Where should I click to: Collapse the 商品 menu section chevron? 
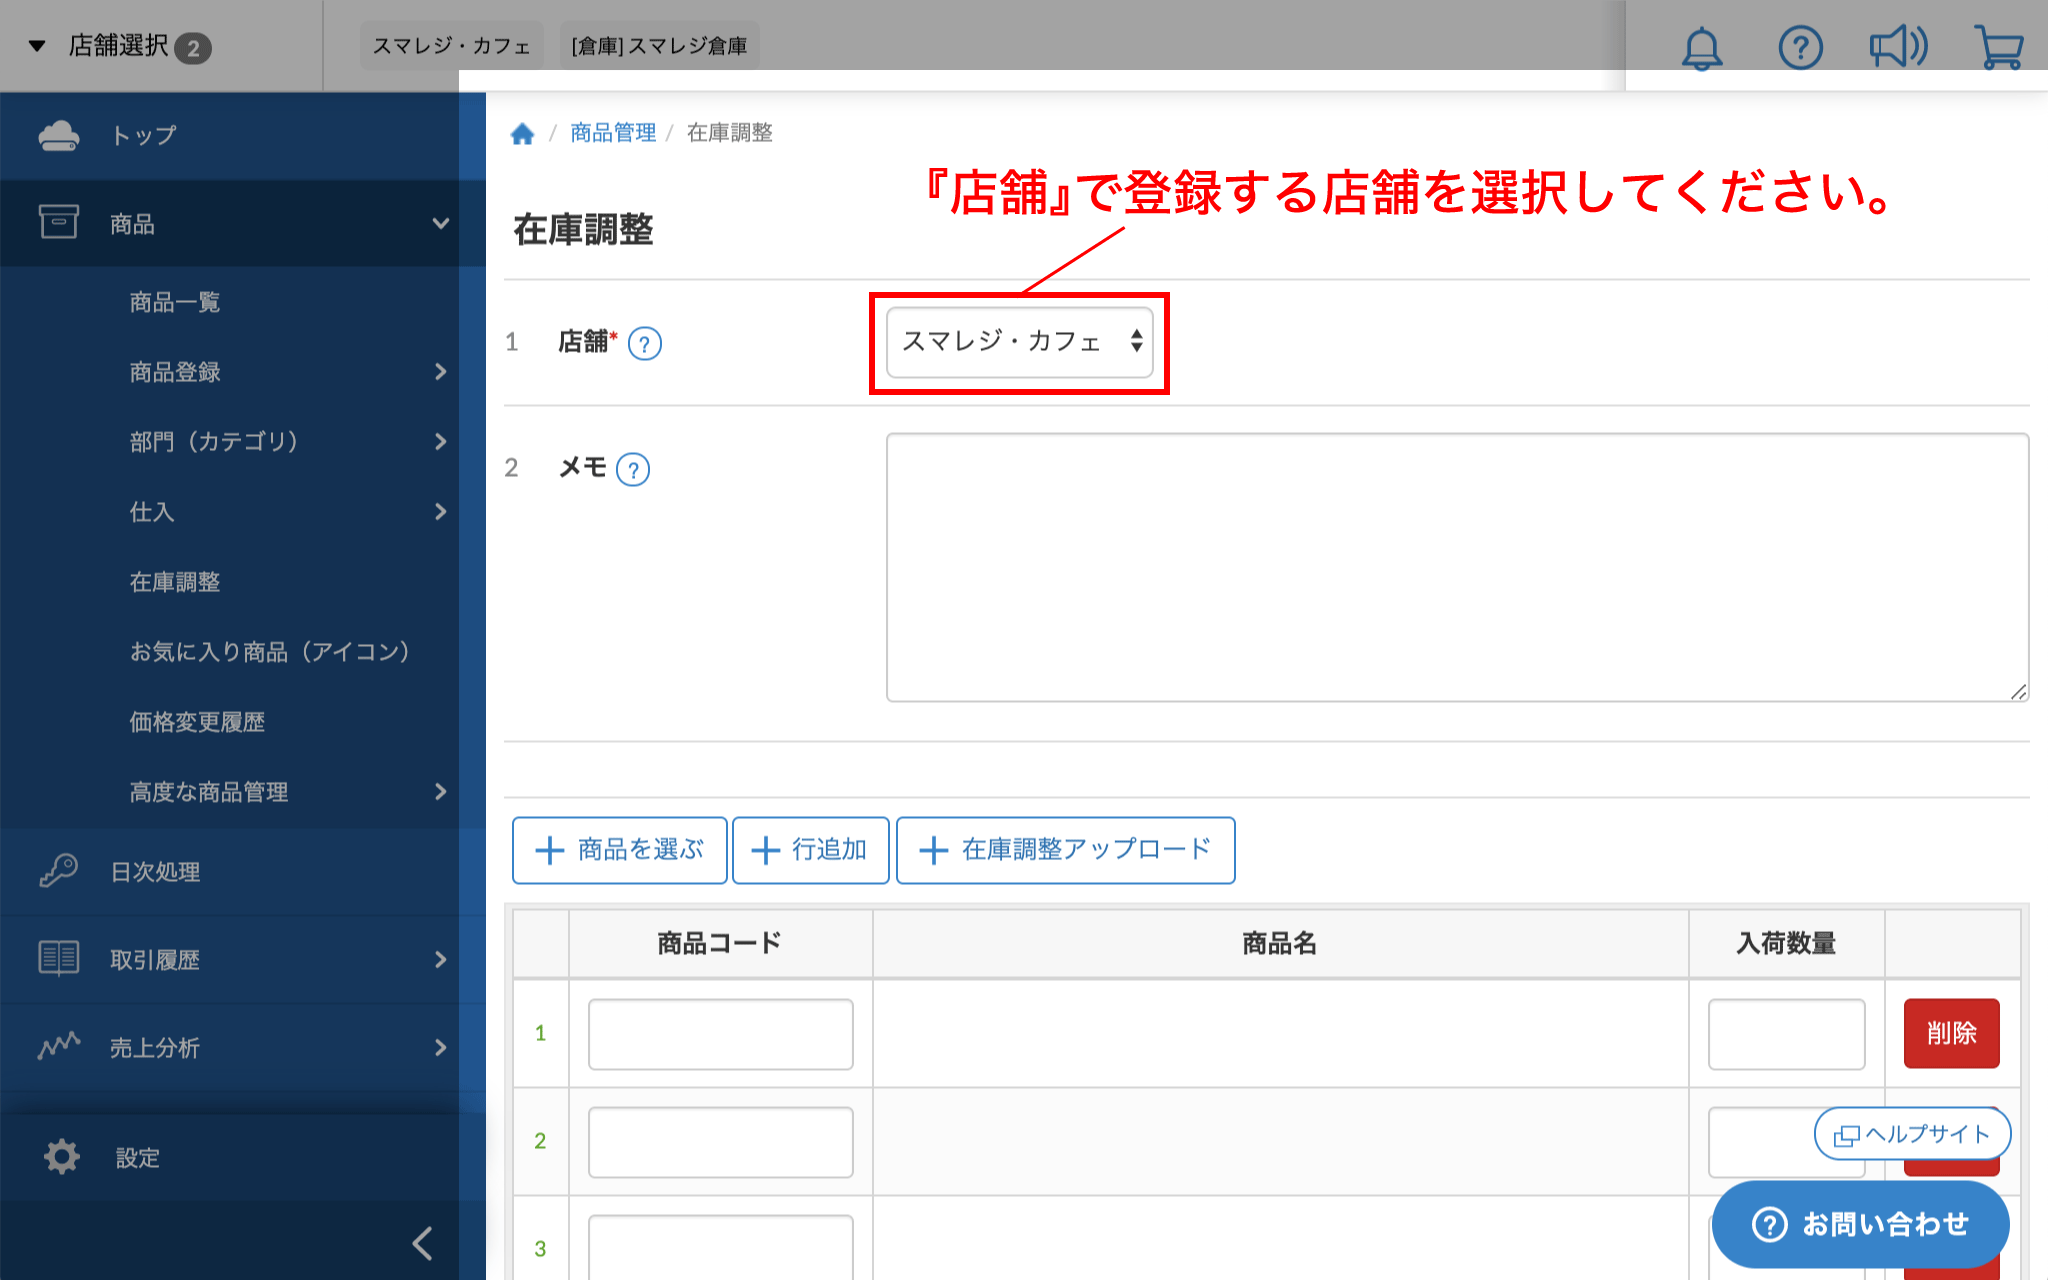point(440,223)
